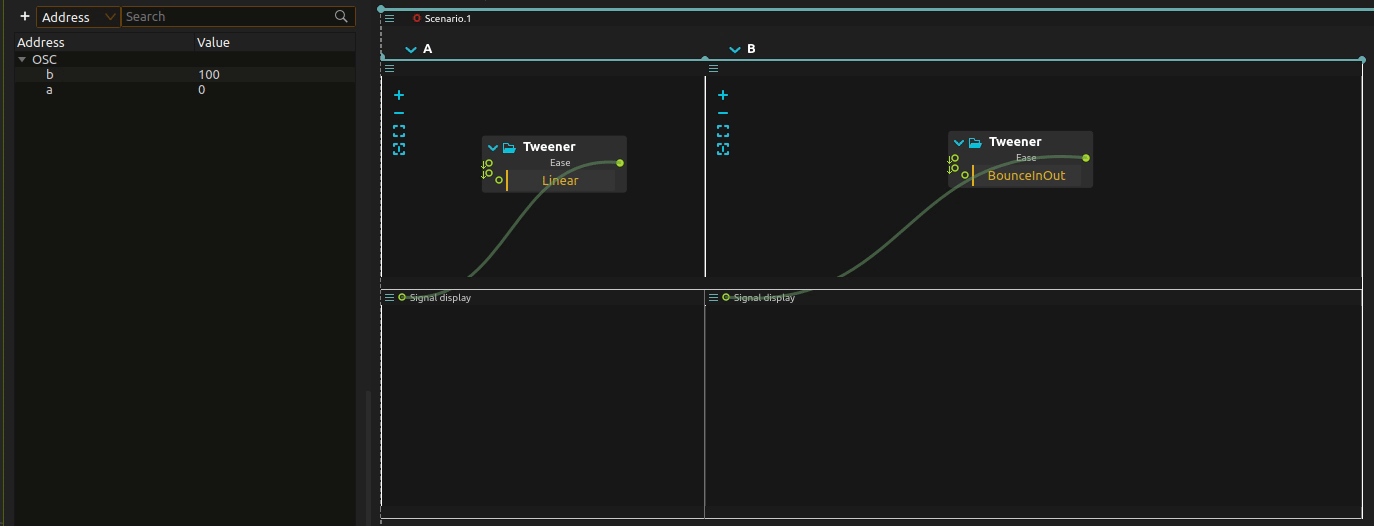
Task: Click the lower dashed-frame icon in interval B
Action: [723, 149]
